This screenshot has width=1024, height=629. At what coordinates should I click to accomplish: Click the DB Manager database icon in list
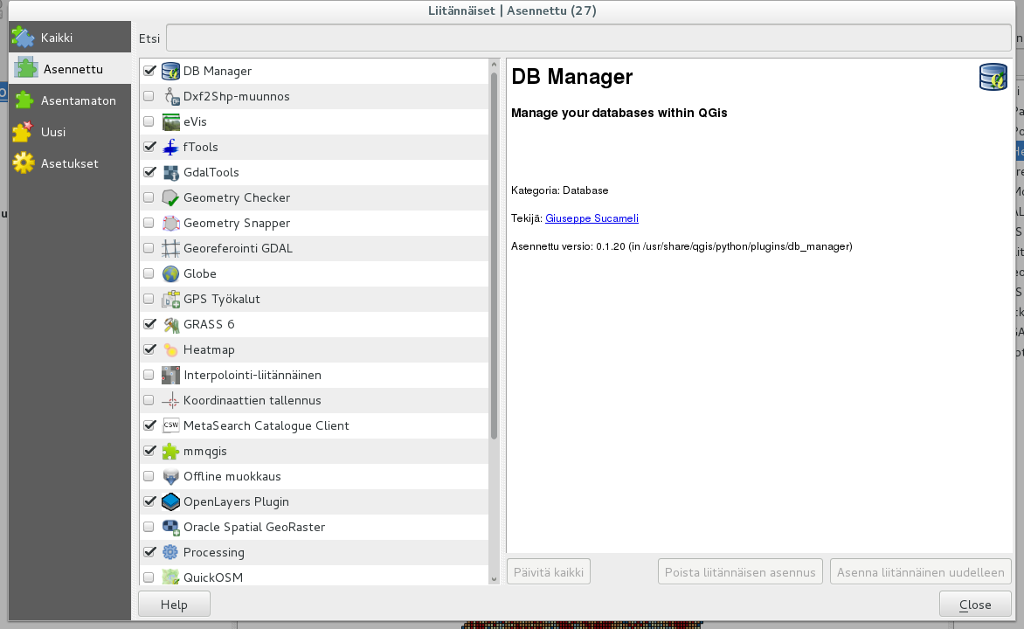[170, 71]
